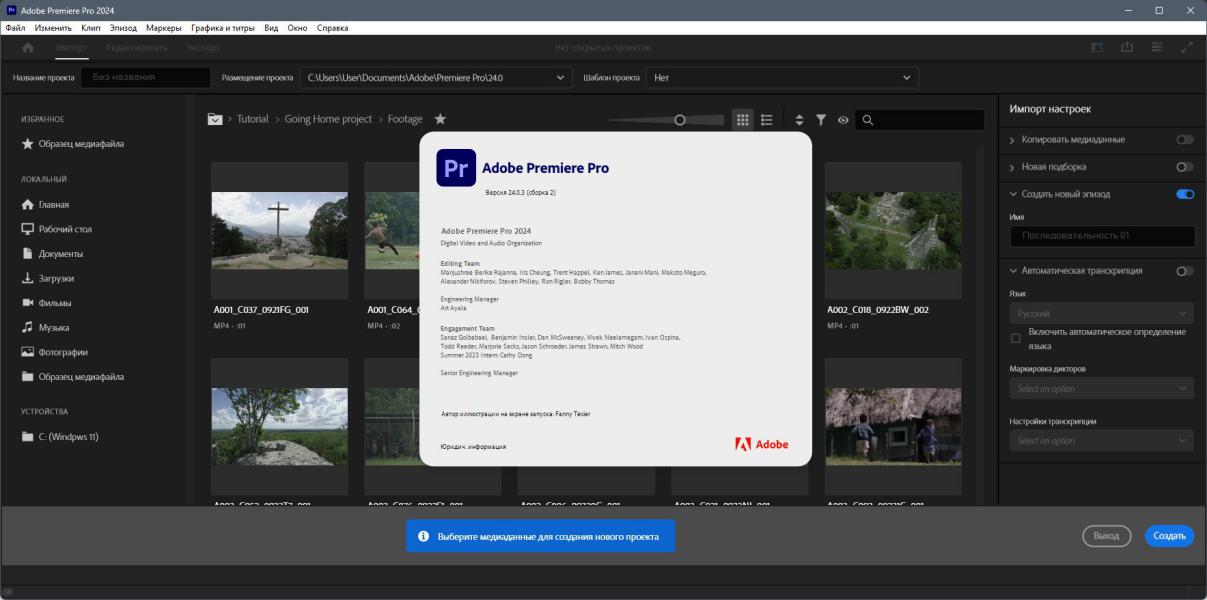Open Фильмы location
This screenshot has width=1207, height=600.
coord(47,303)
